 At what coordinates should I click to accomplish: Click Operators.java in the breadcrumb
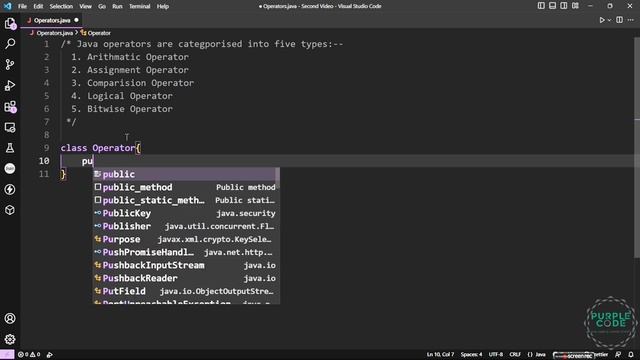55,33
